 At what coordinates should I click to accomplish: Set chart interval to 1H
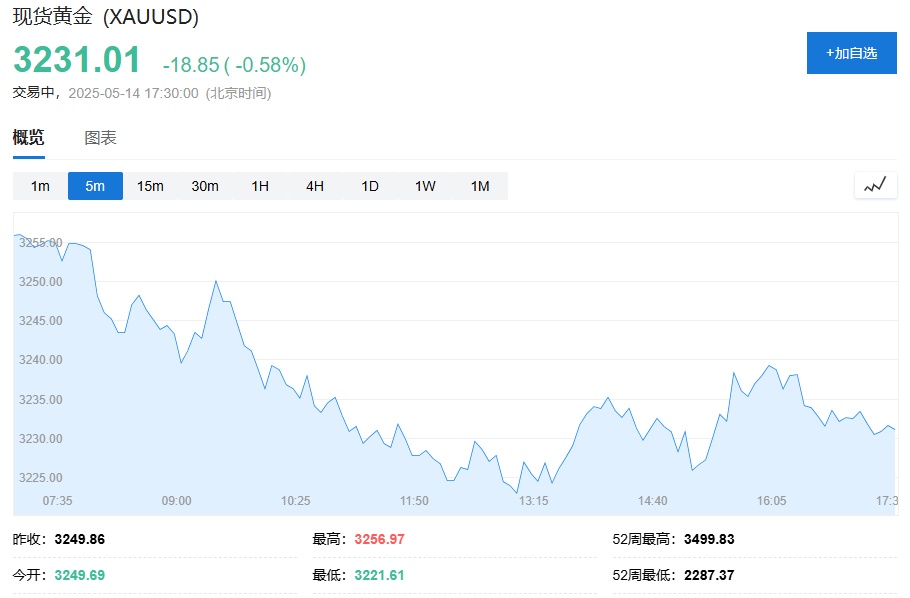[x=260, y=186]
